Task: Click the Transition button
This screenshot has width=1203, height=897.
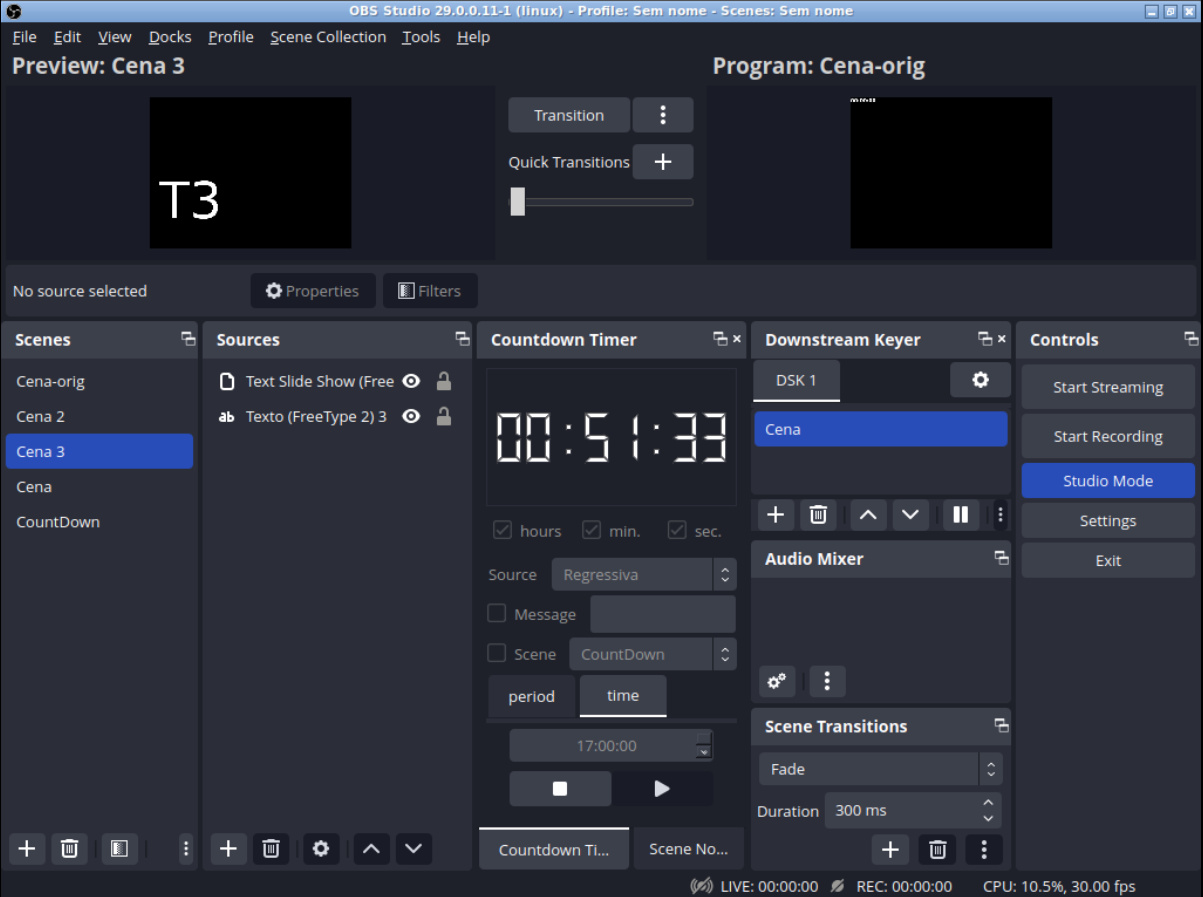Action: point(569,115)
